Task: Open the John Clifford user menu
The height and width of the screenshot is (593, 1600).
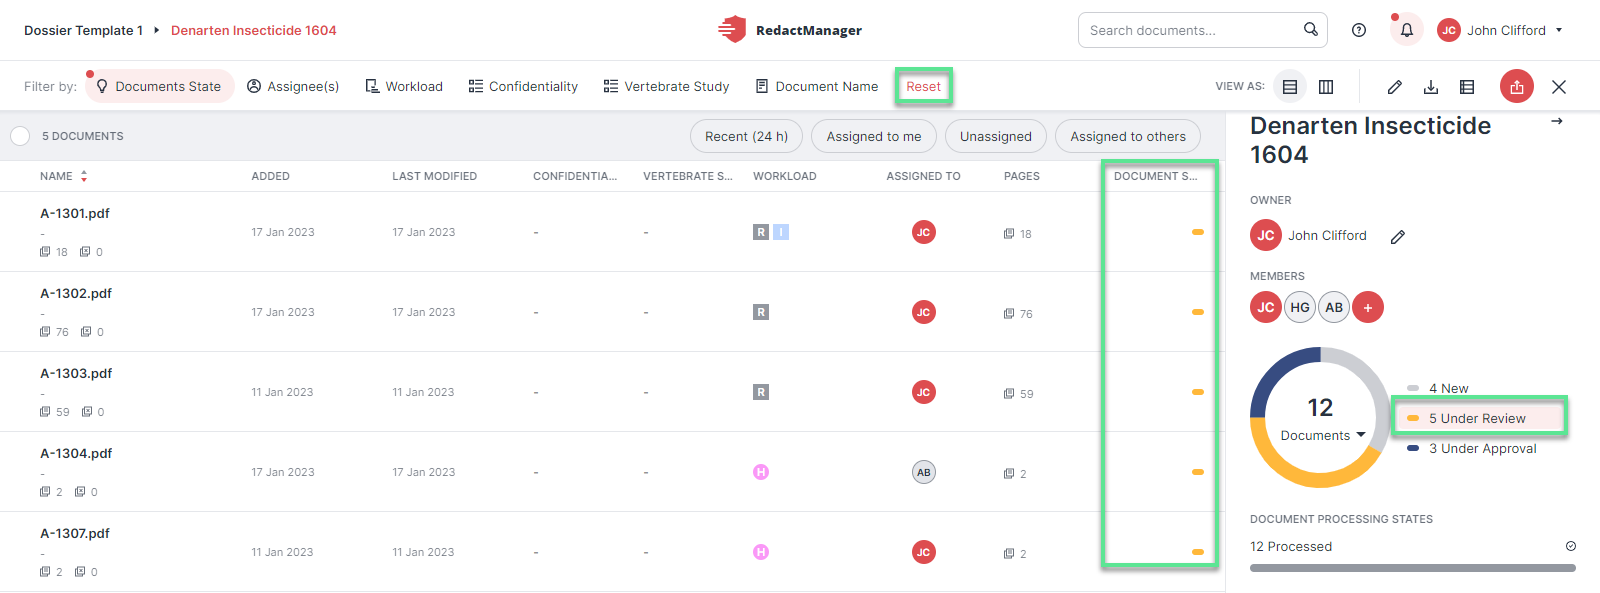Action: click(1500, 30)
